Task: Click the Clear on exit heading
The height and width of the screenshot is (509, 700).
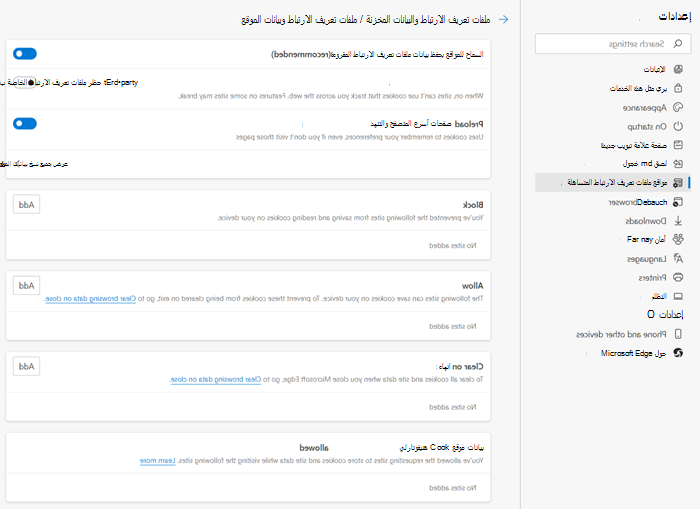Action: point(460,367)
